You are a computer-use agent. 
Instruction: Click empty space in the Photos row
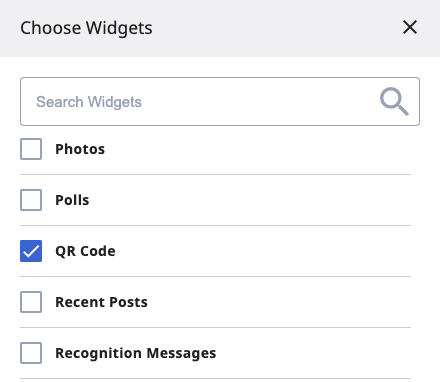(257, 149)
